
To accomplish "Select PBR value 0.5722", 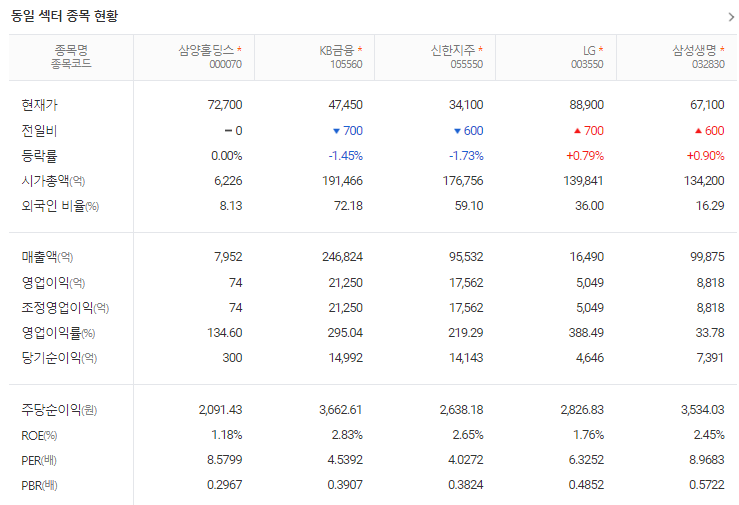I will (x=707, y=485).
